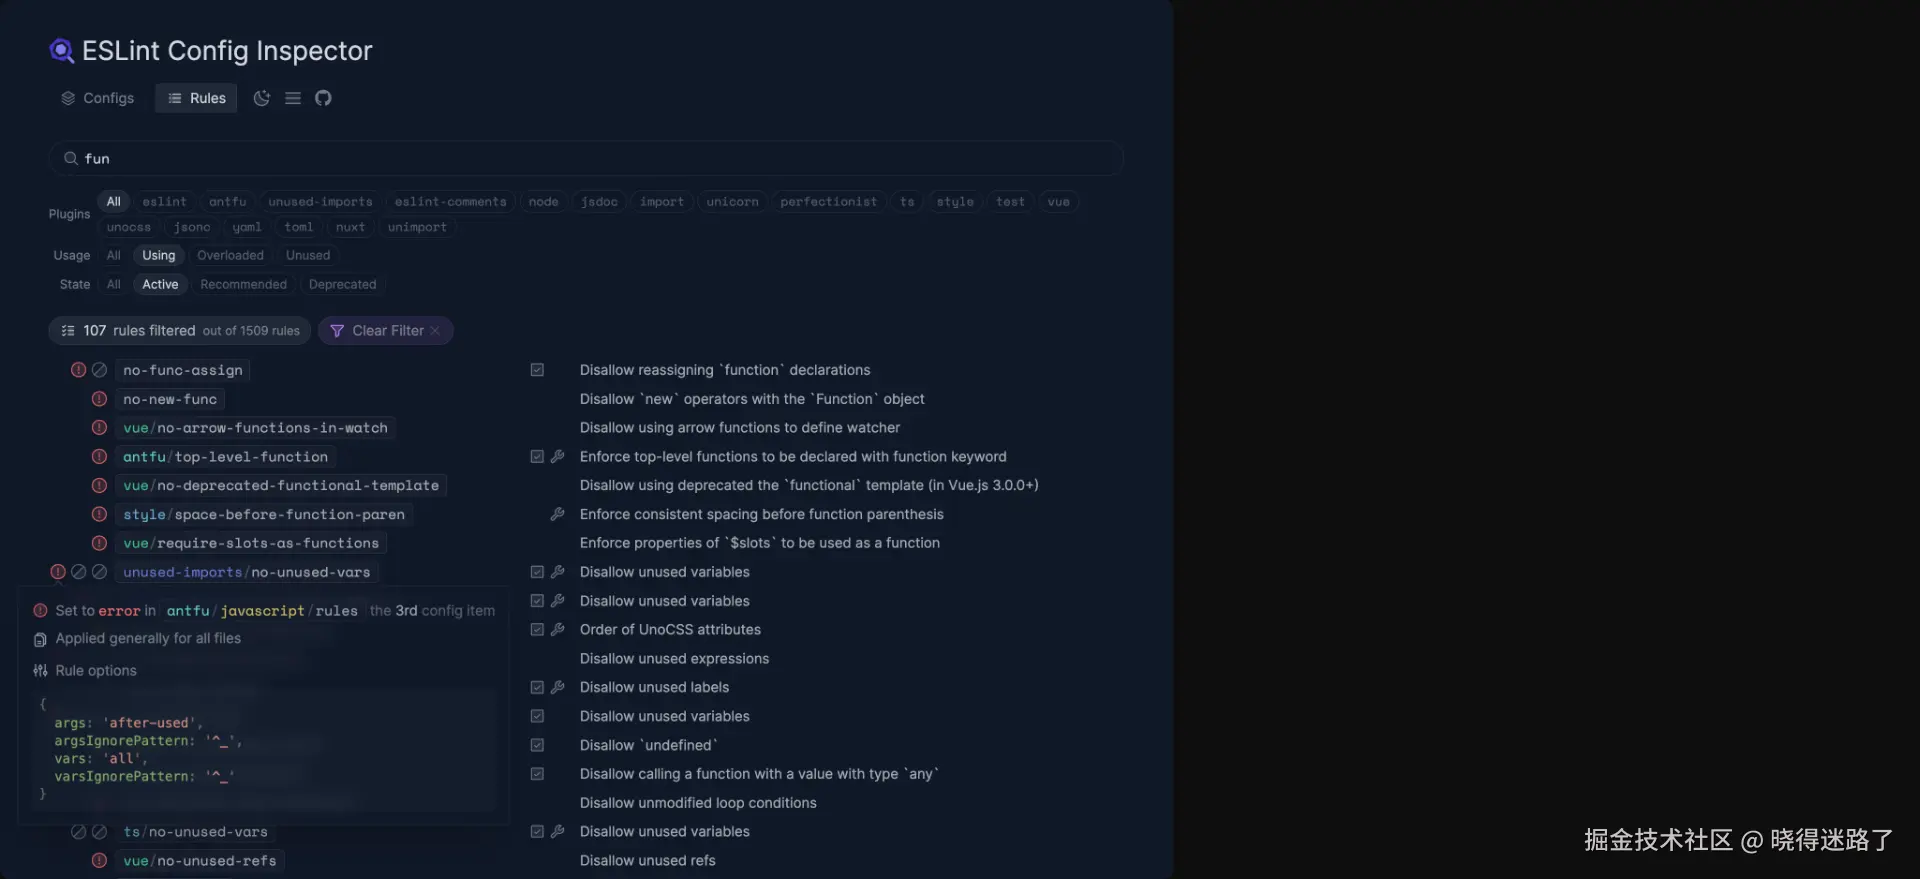
Task: Filter plugins by unocss
Action: pos(129,227)
